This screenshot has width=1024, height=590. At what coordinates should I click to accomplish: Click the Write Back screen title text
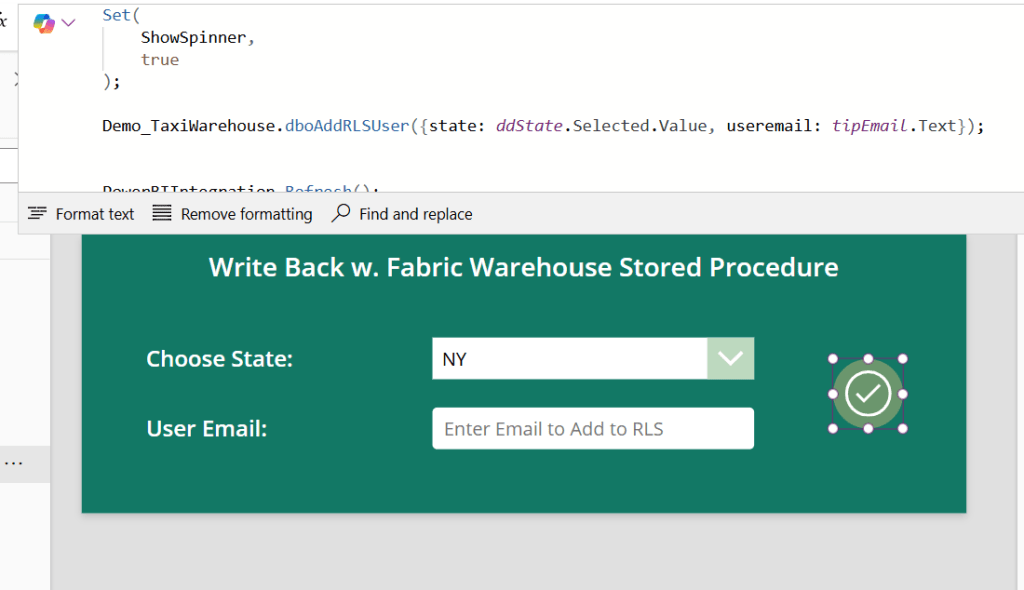pyautogui.click(x=523, y=267)
